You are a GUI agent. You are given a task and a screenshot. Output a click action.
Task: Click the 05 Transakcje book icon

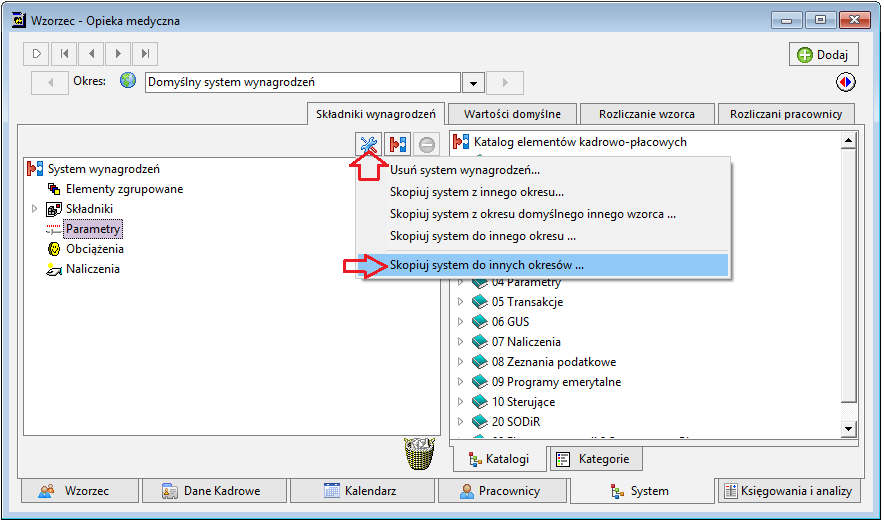(480, 302)
